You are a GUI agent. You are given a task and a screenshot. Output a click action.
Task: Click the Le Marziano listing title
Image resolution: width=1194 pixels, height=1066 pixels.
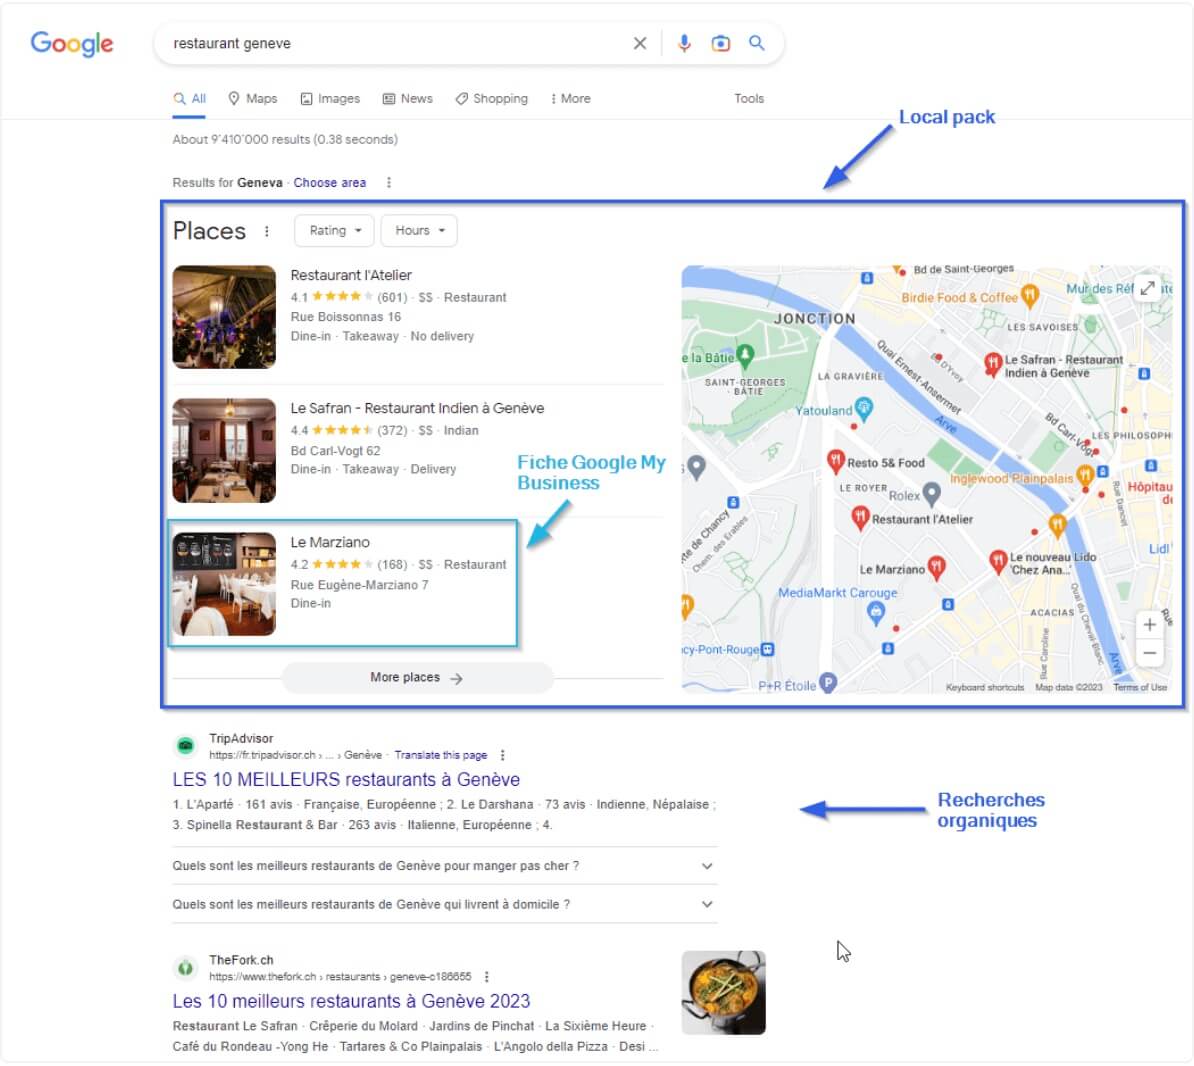pyautogui.click(x=330, y=542)
